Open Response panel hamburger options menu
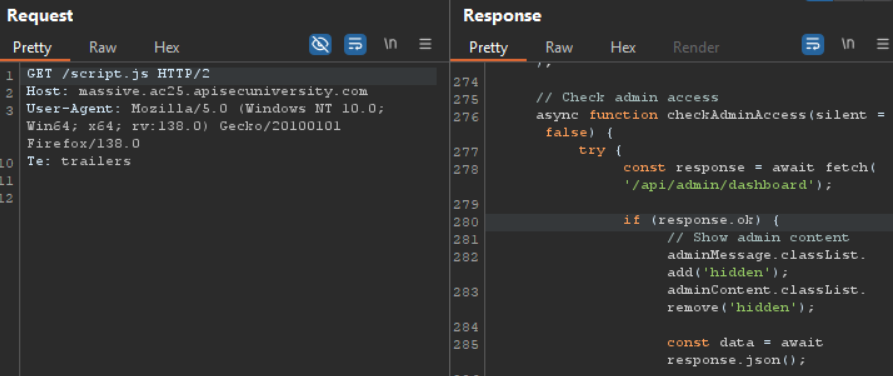 click(883, 44)
